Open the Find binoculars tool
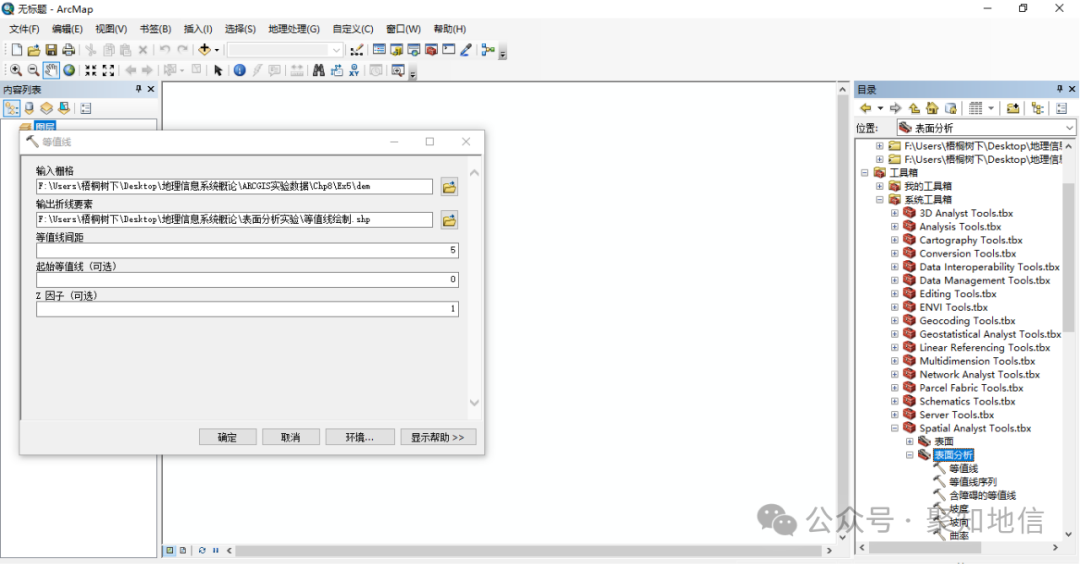 [x=318, y=70]
